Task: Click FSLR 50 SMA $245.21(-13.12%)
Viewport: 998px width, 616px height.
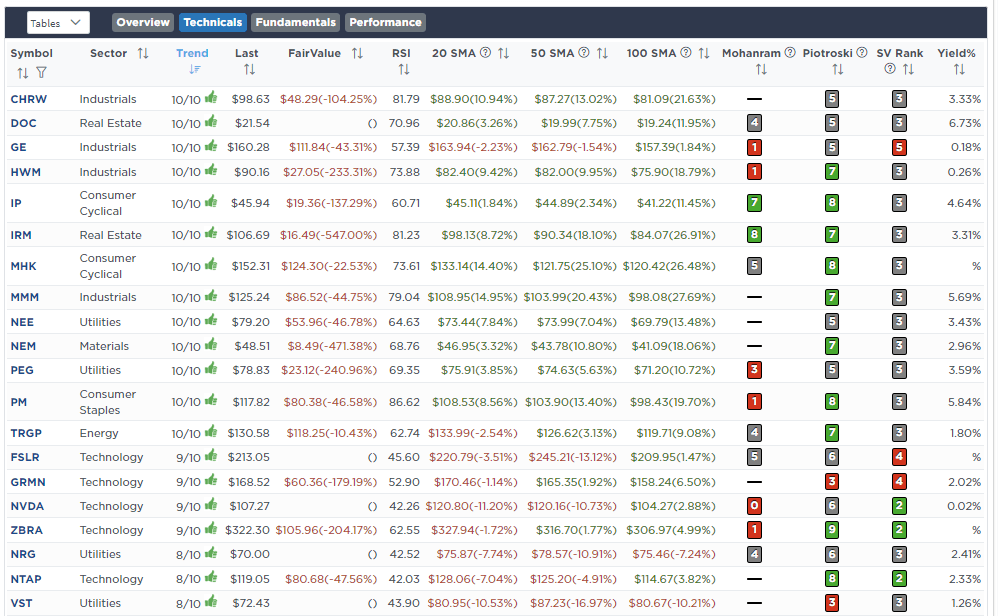Action: (572, 458)
